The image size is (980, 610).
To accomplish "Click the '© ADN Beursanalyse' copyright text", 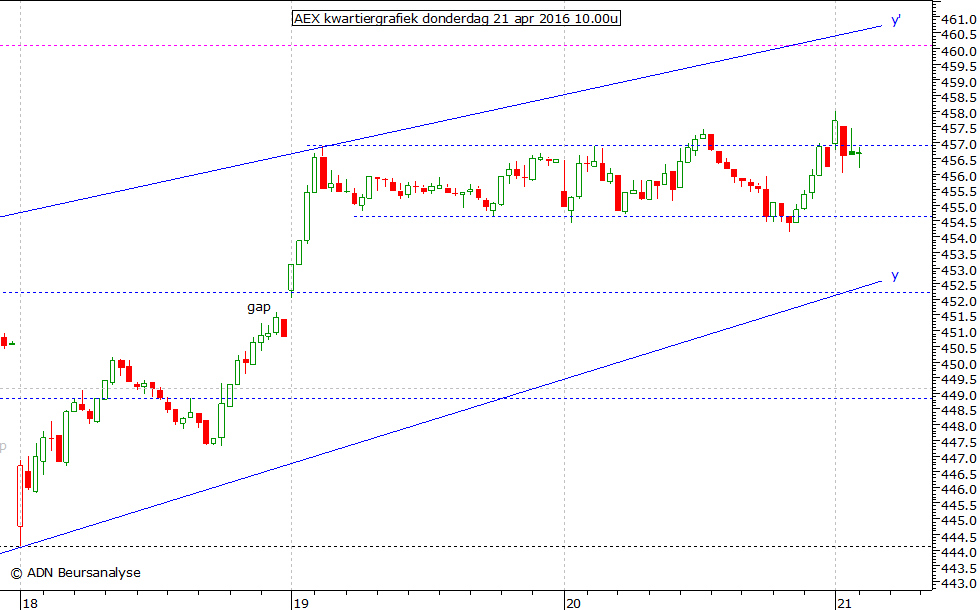I will pyautogui.click(x=76, y=572).
